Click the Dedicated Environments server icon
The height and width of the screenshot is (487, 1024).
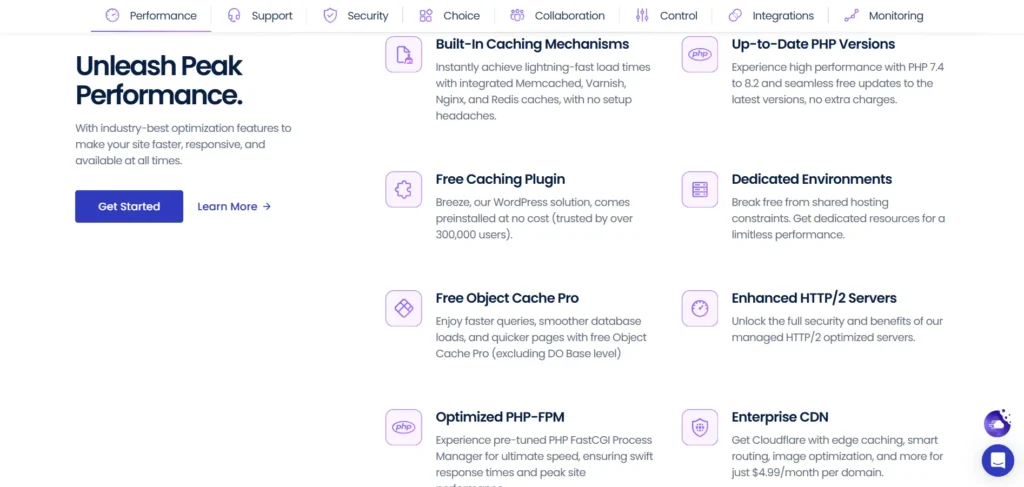pyautogui.click(x=700, y=189)
